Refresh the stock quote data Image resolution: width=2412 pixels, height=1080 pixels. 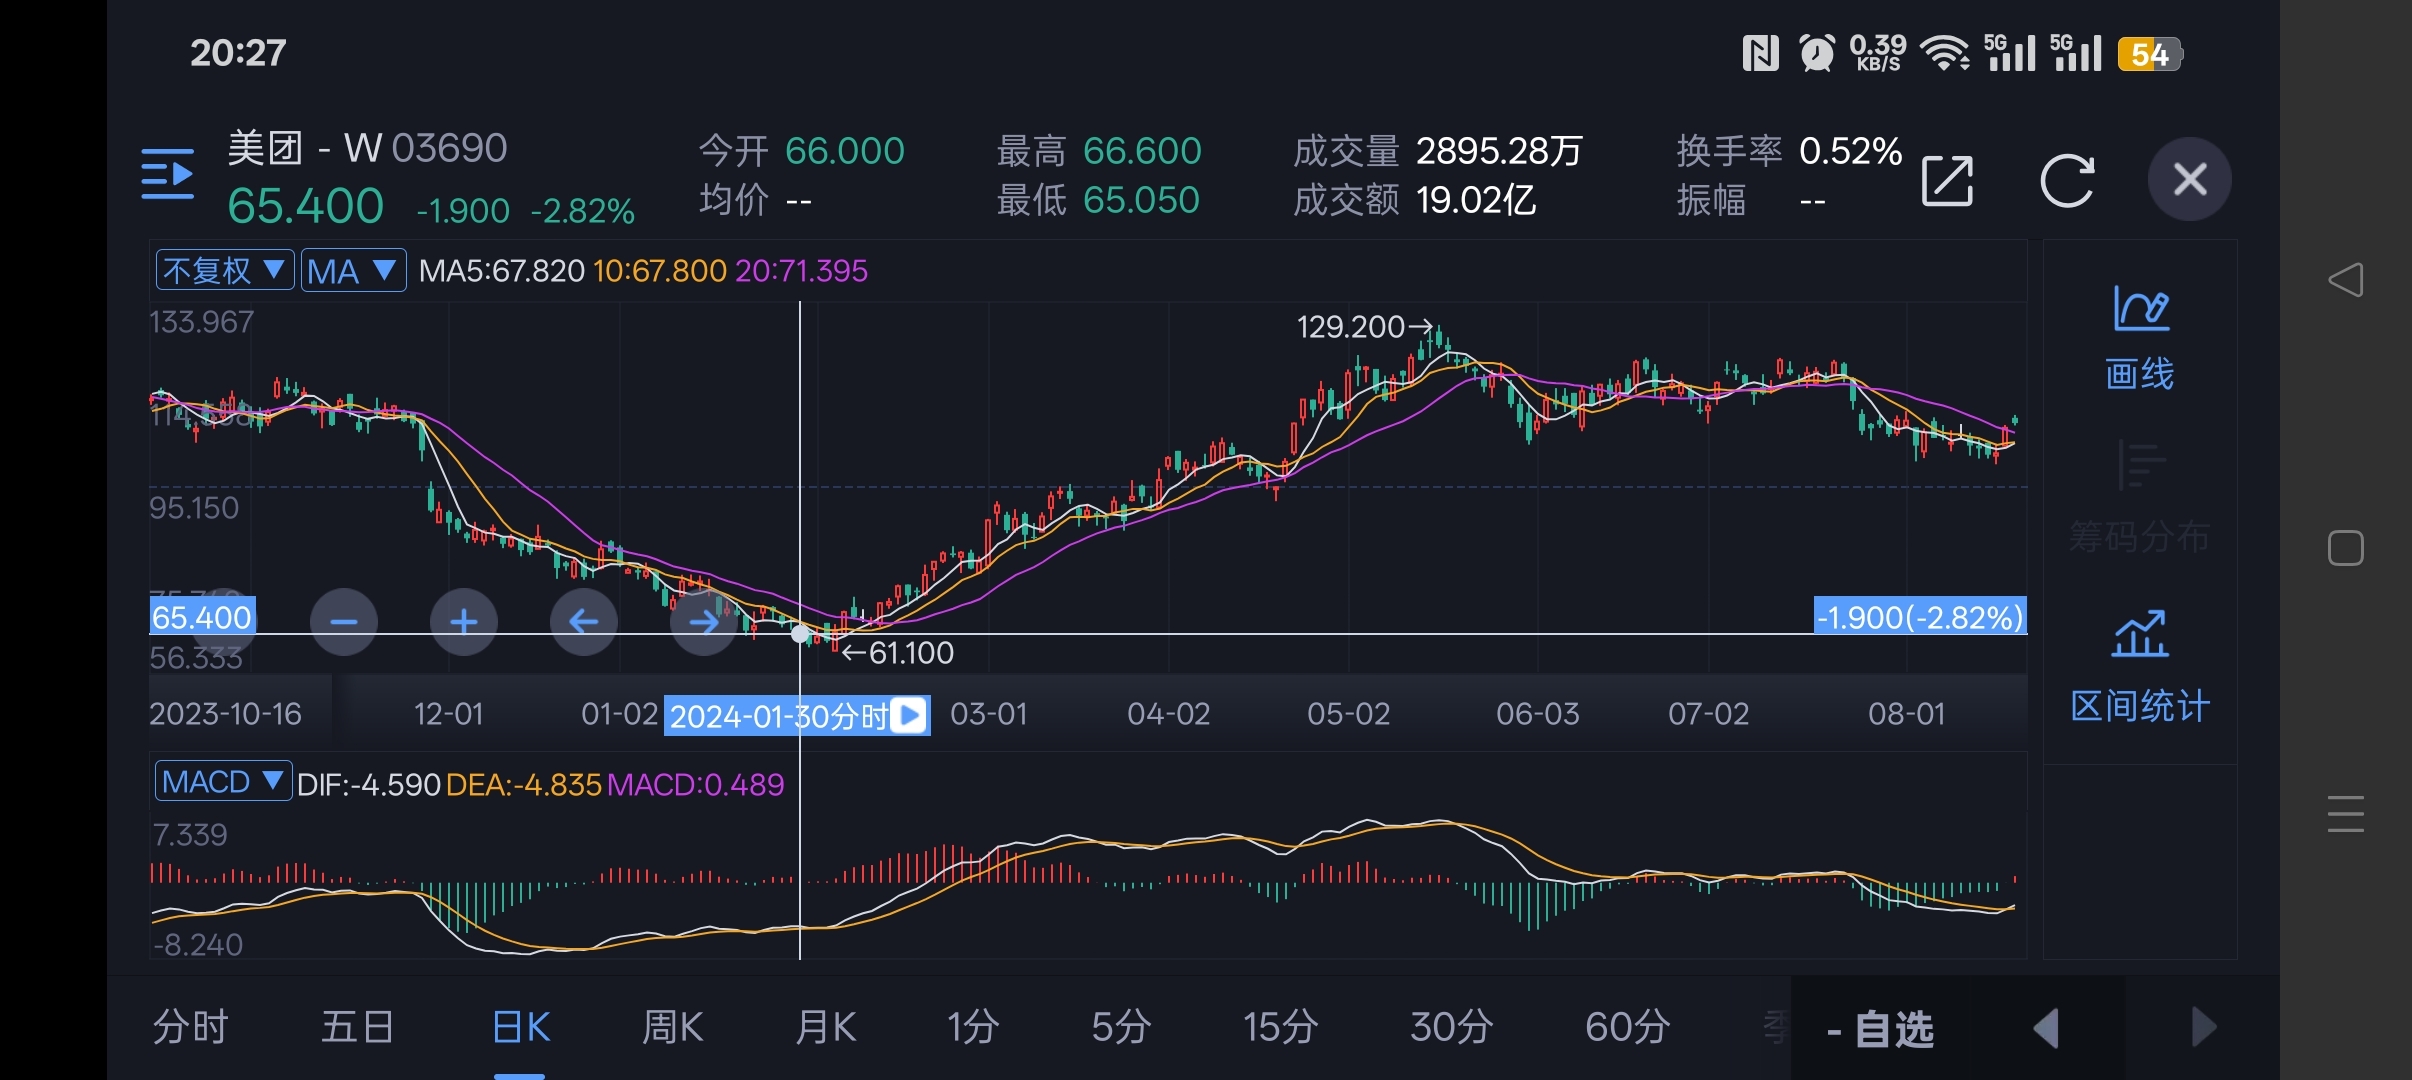click(2066, 181)
